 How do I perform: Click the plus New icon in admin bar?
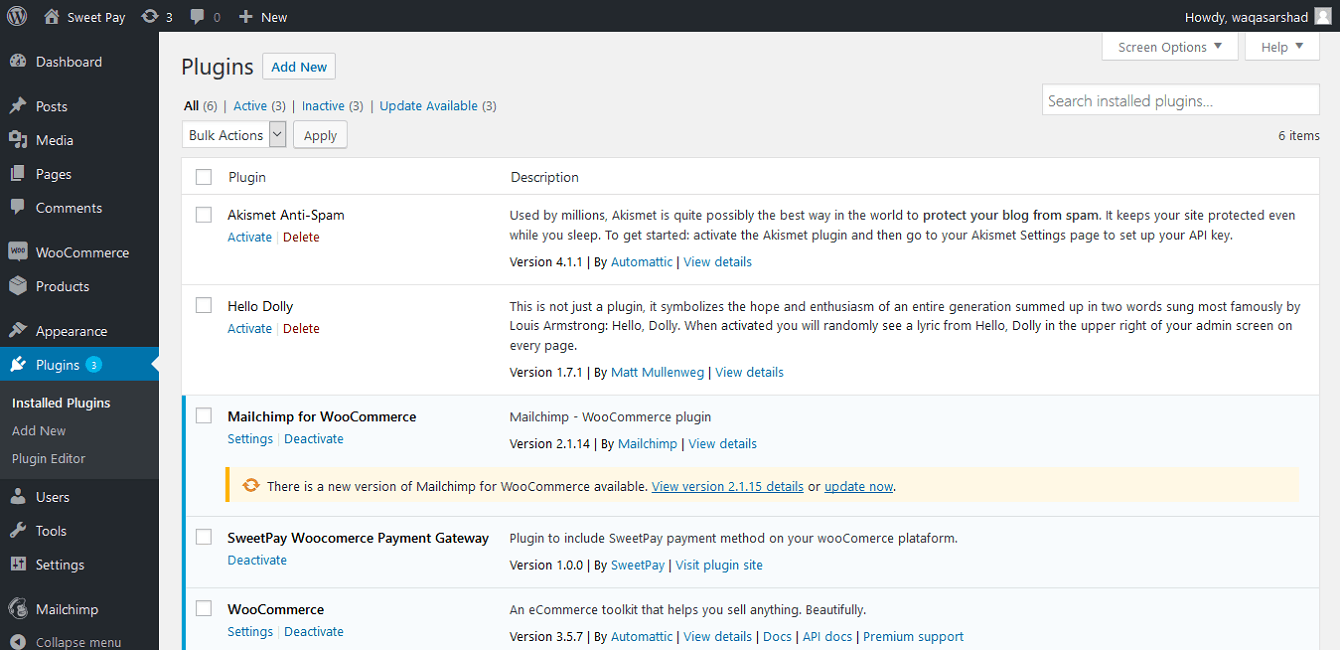pos(246,16)
